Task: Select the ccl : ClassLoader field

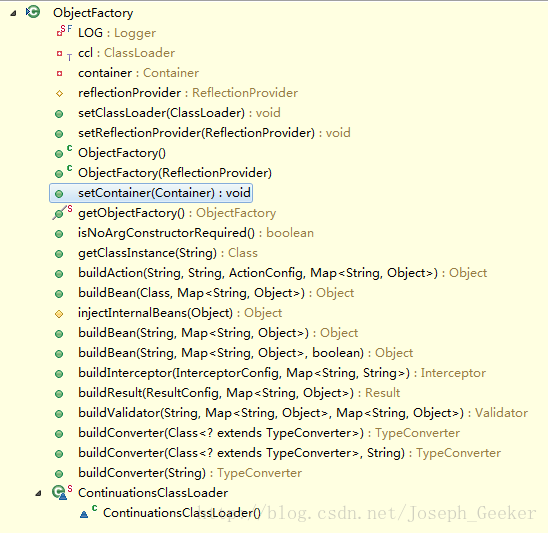Action: (x=127, y=53)
